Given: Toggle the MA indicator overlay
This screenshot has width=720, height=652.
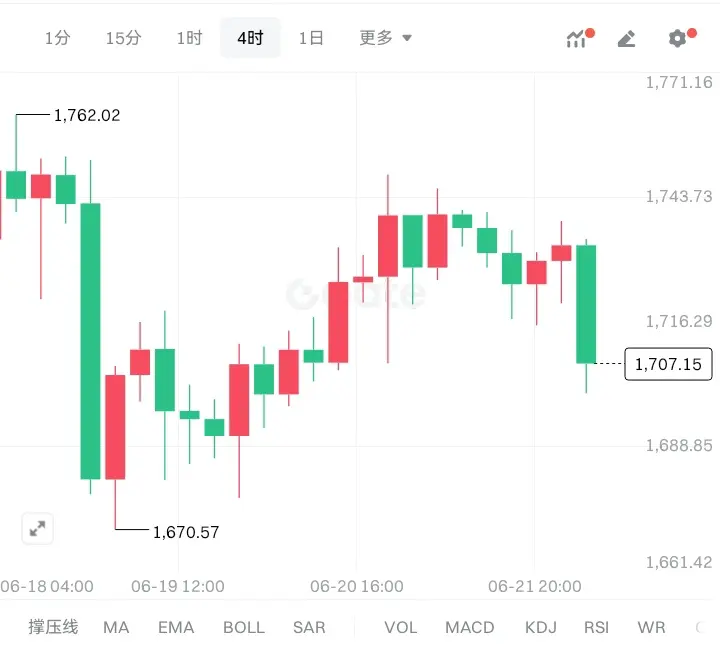Looking at the screenshot, I should [116, 627].
